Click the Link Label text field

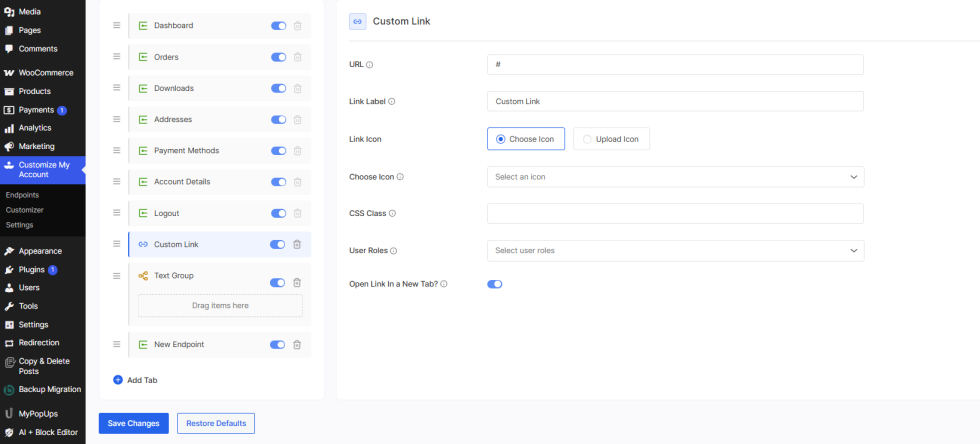(675, 101)
